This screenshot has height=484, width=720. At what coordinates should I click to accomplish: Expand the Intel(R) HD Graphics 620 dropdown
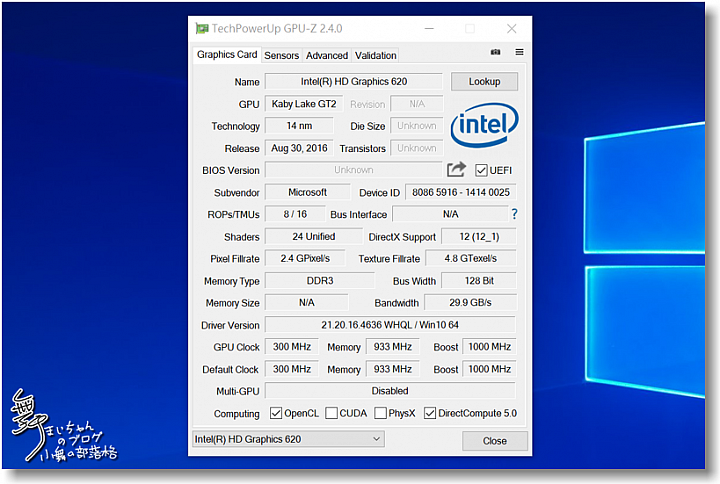(288, 439)
